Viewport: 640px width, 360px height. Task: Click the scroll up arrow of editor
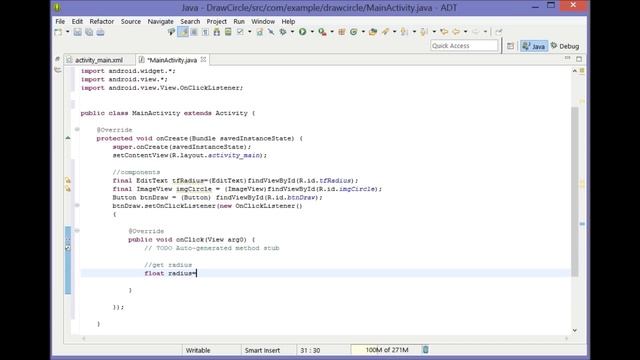coord(575,71)
